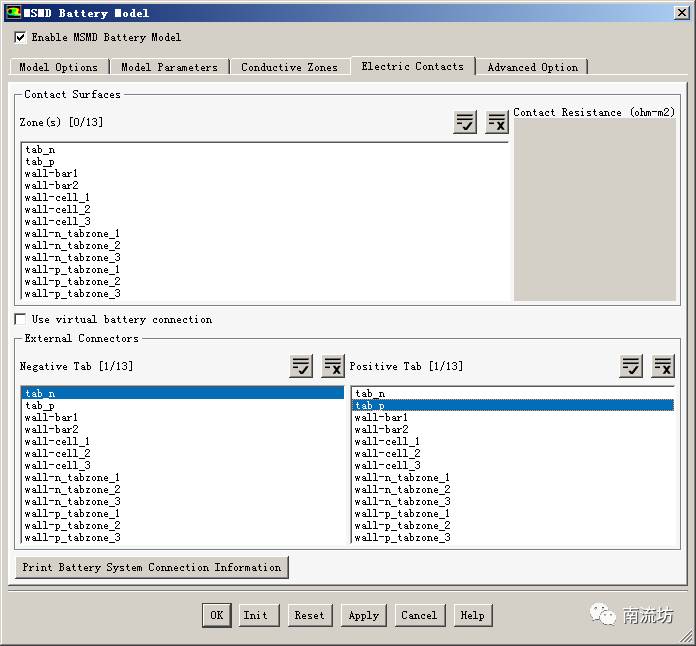
Task: Deselect all zones in Contact Surfaces list
Action: click(497, 122)
